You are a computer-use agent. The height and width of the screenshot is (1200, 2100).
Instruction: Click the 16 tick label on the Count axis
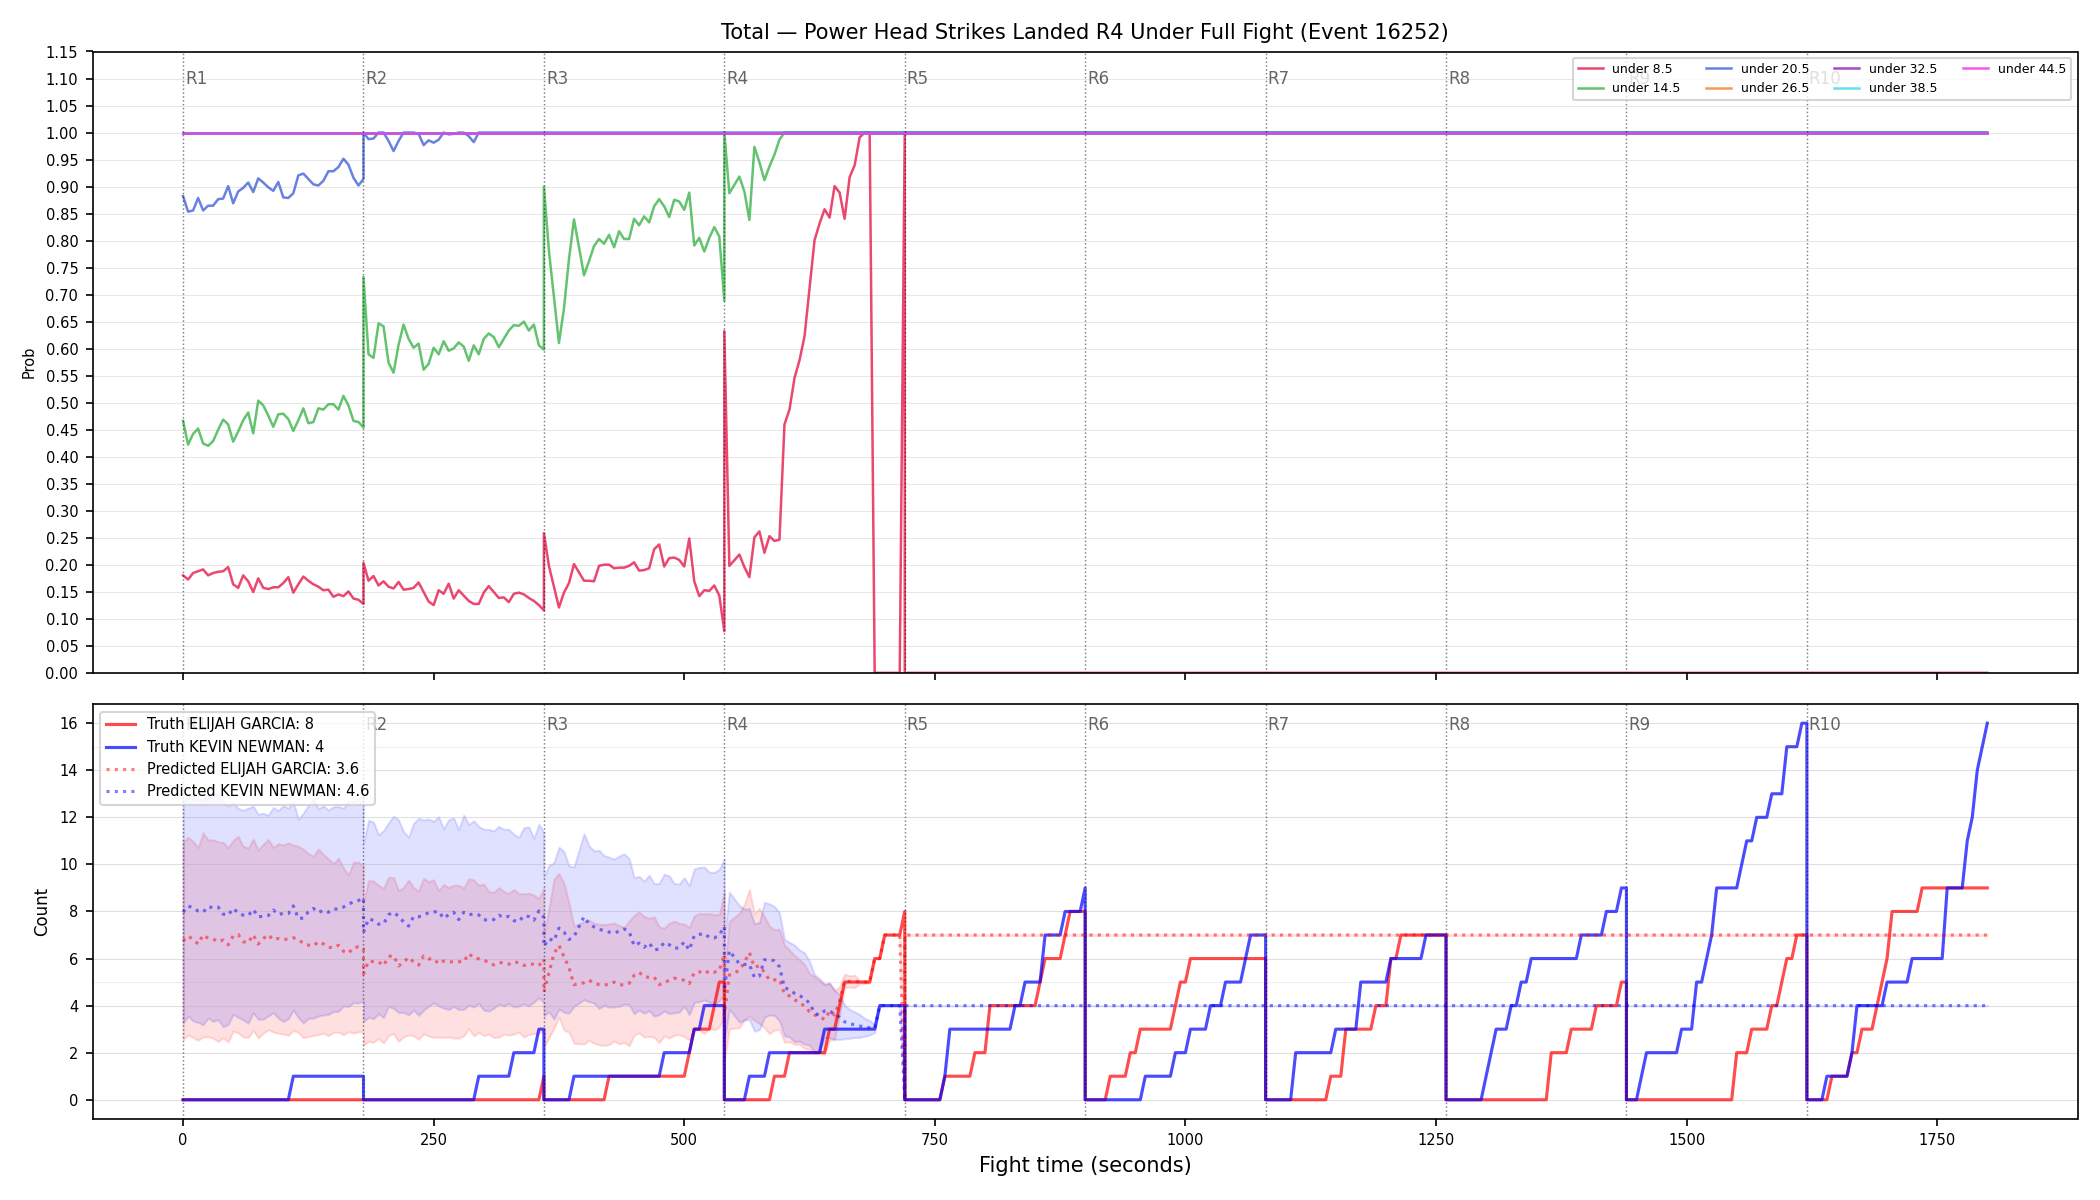point(69,724)
